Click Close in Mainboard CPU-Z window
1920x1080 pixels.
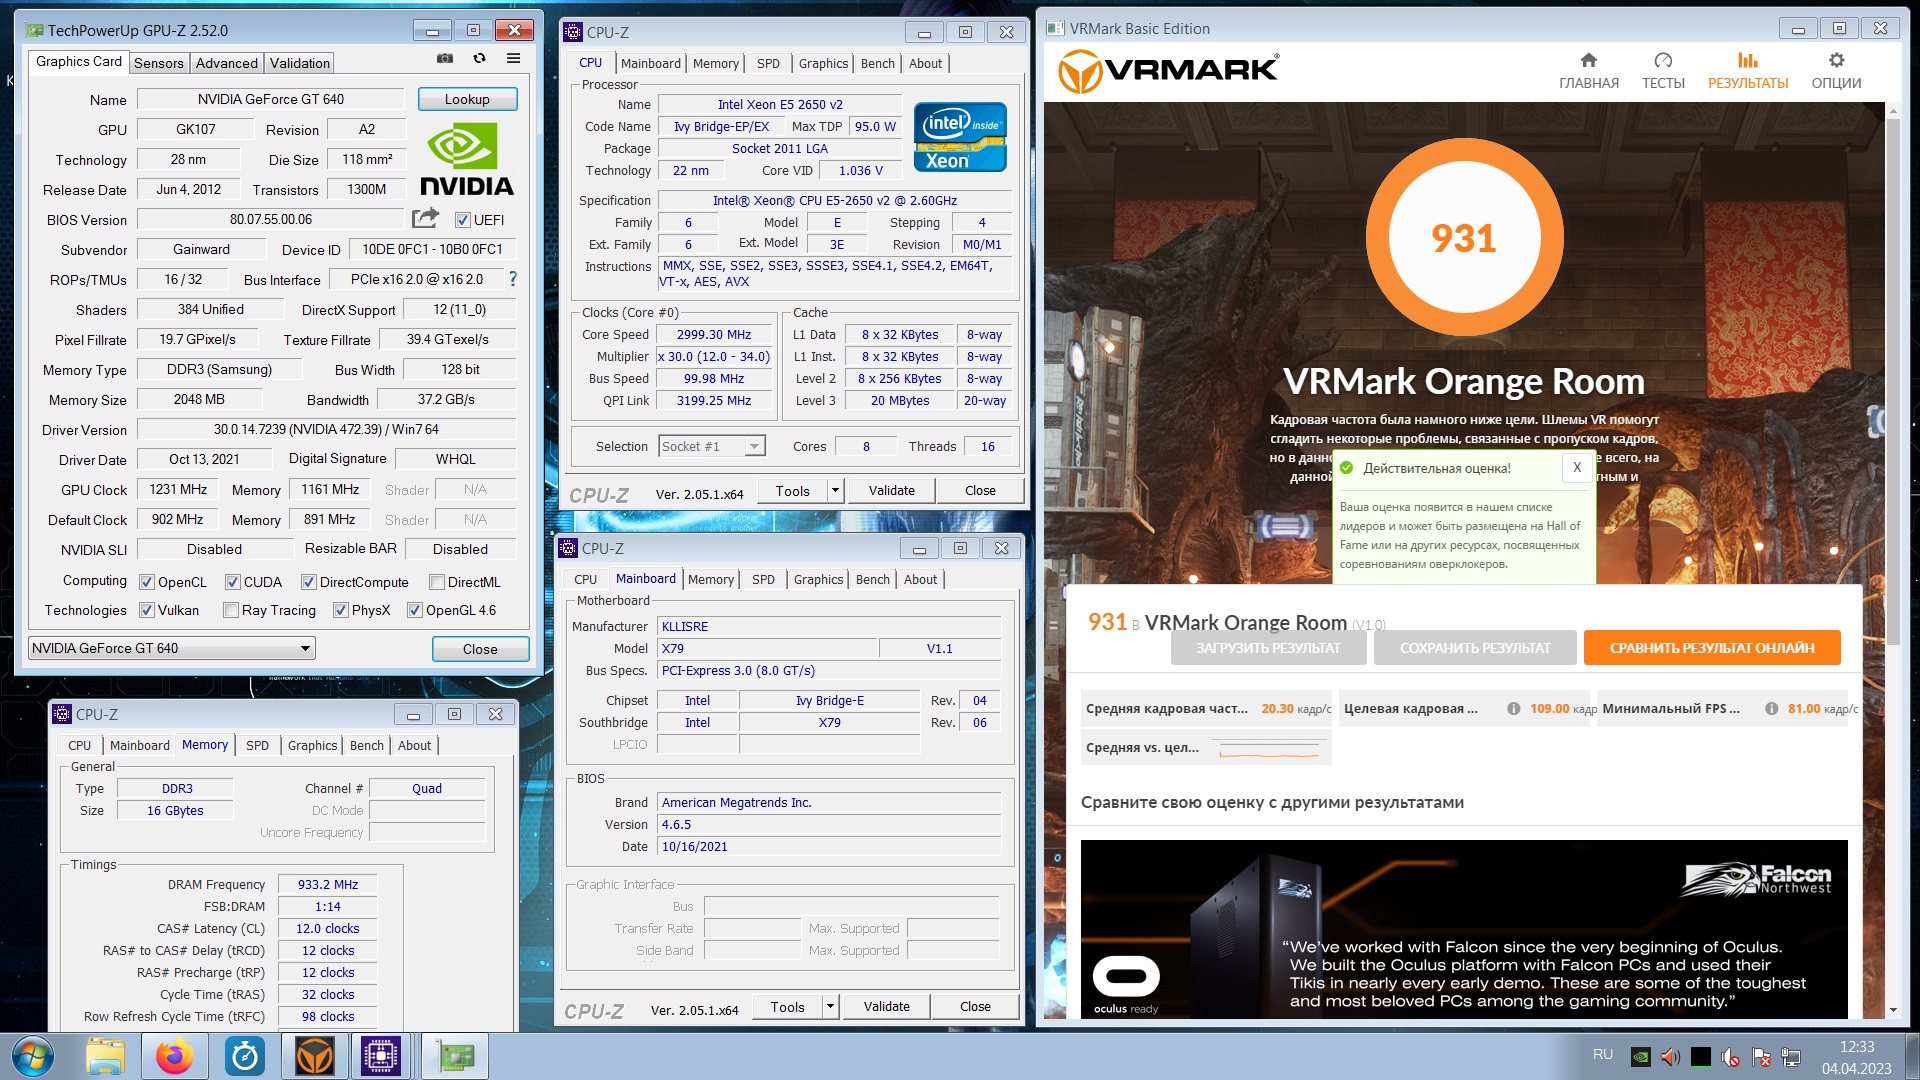tap(975, 1007)
